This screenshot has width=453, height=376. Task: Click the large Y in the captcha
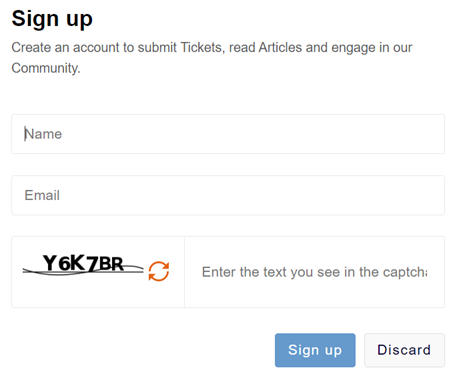51,263
